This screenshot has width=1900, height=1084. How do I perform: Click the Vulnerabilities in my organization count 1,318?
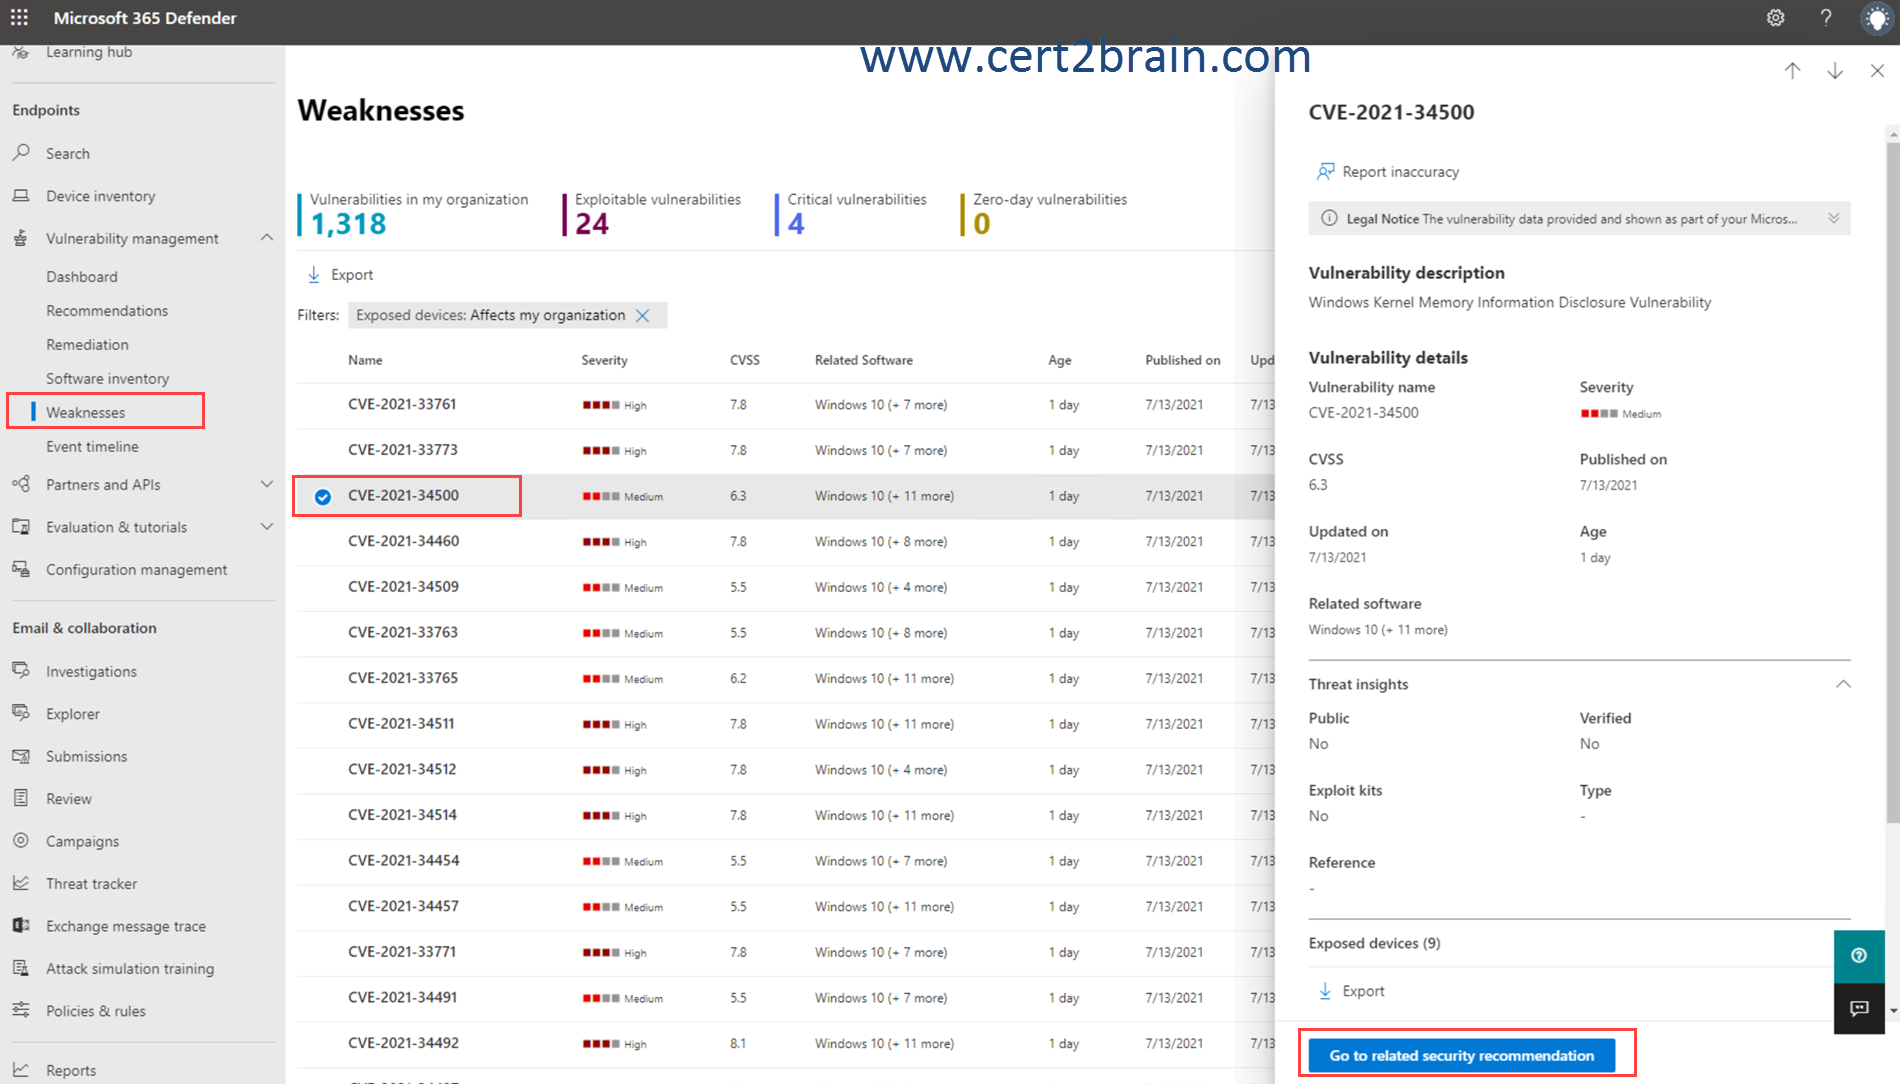(348, 224)
